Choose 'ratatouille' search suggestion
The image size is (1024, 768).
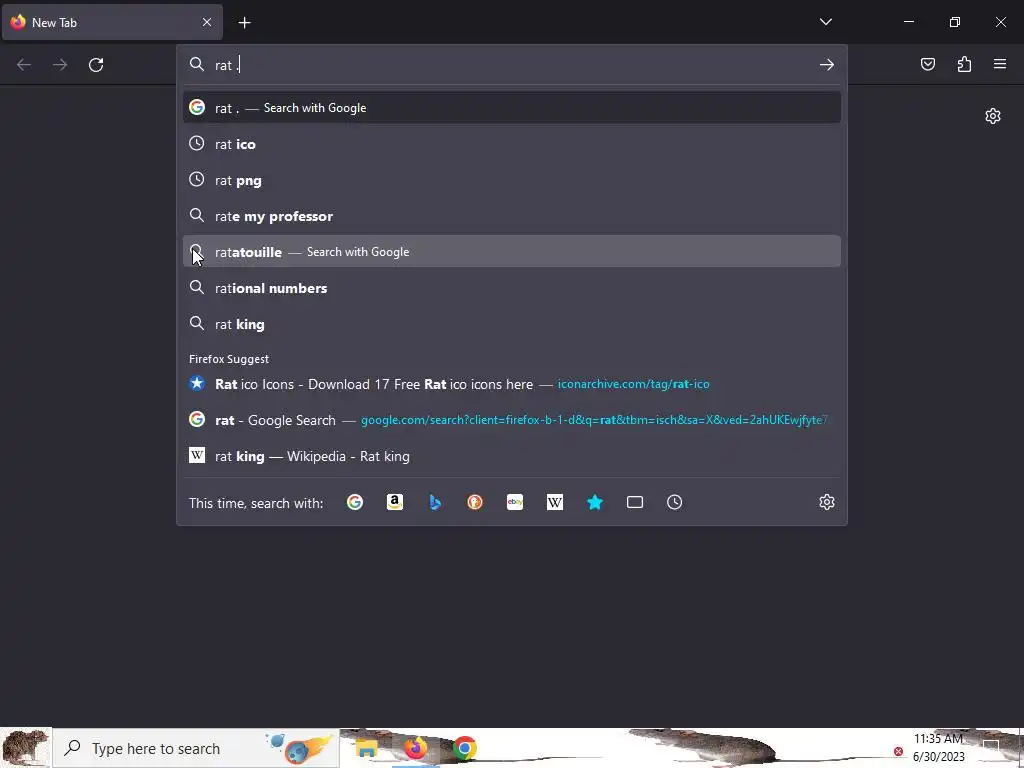pyautogui.click(x=512, y=251)
